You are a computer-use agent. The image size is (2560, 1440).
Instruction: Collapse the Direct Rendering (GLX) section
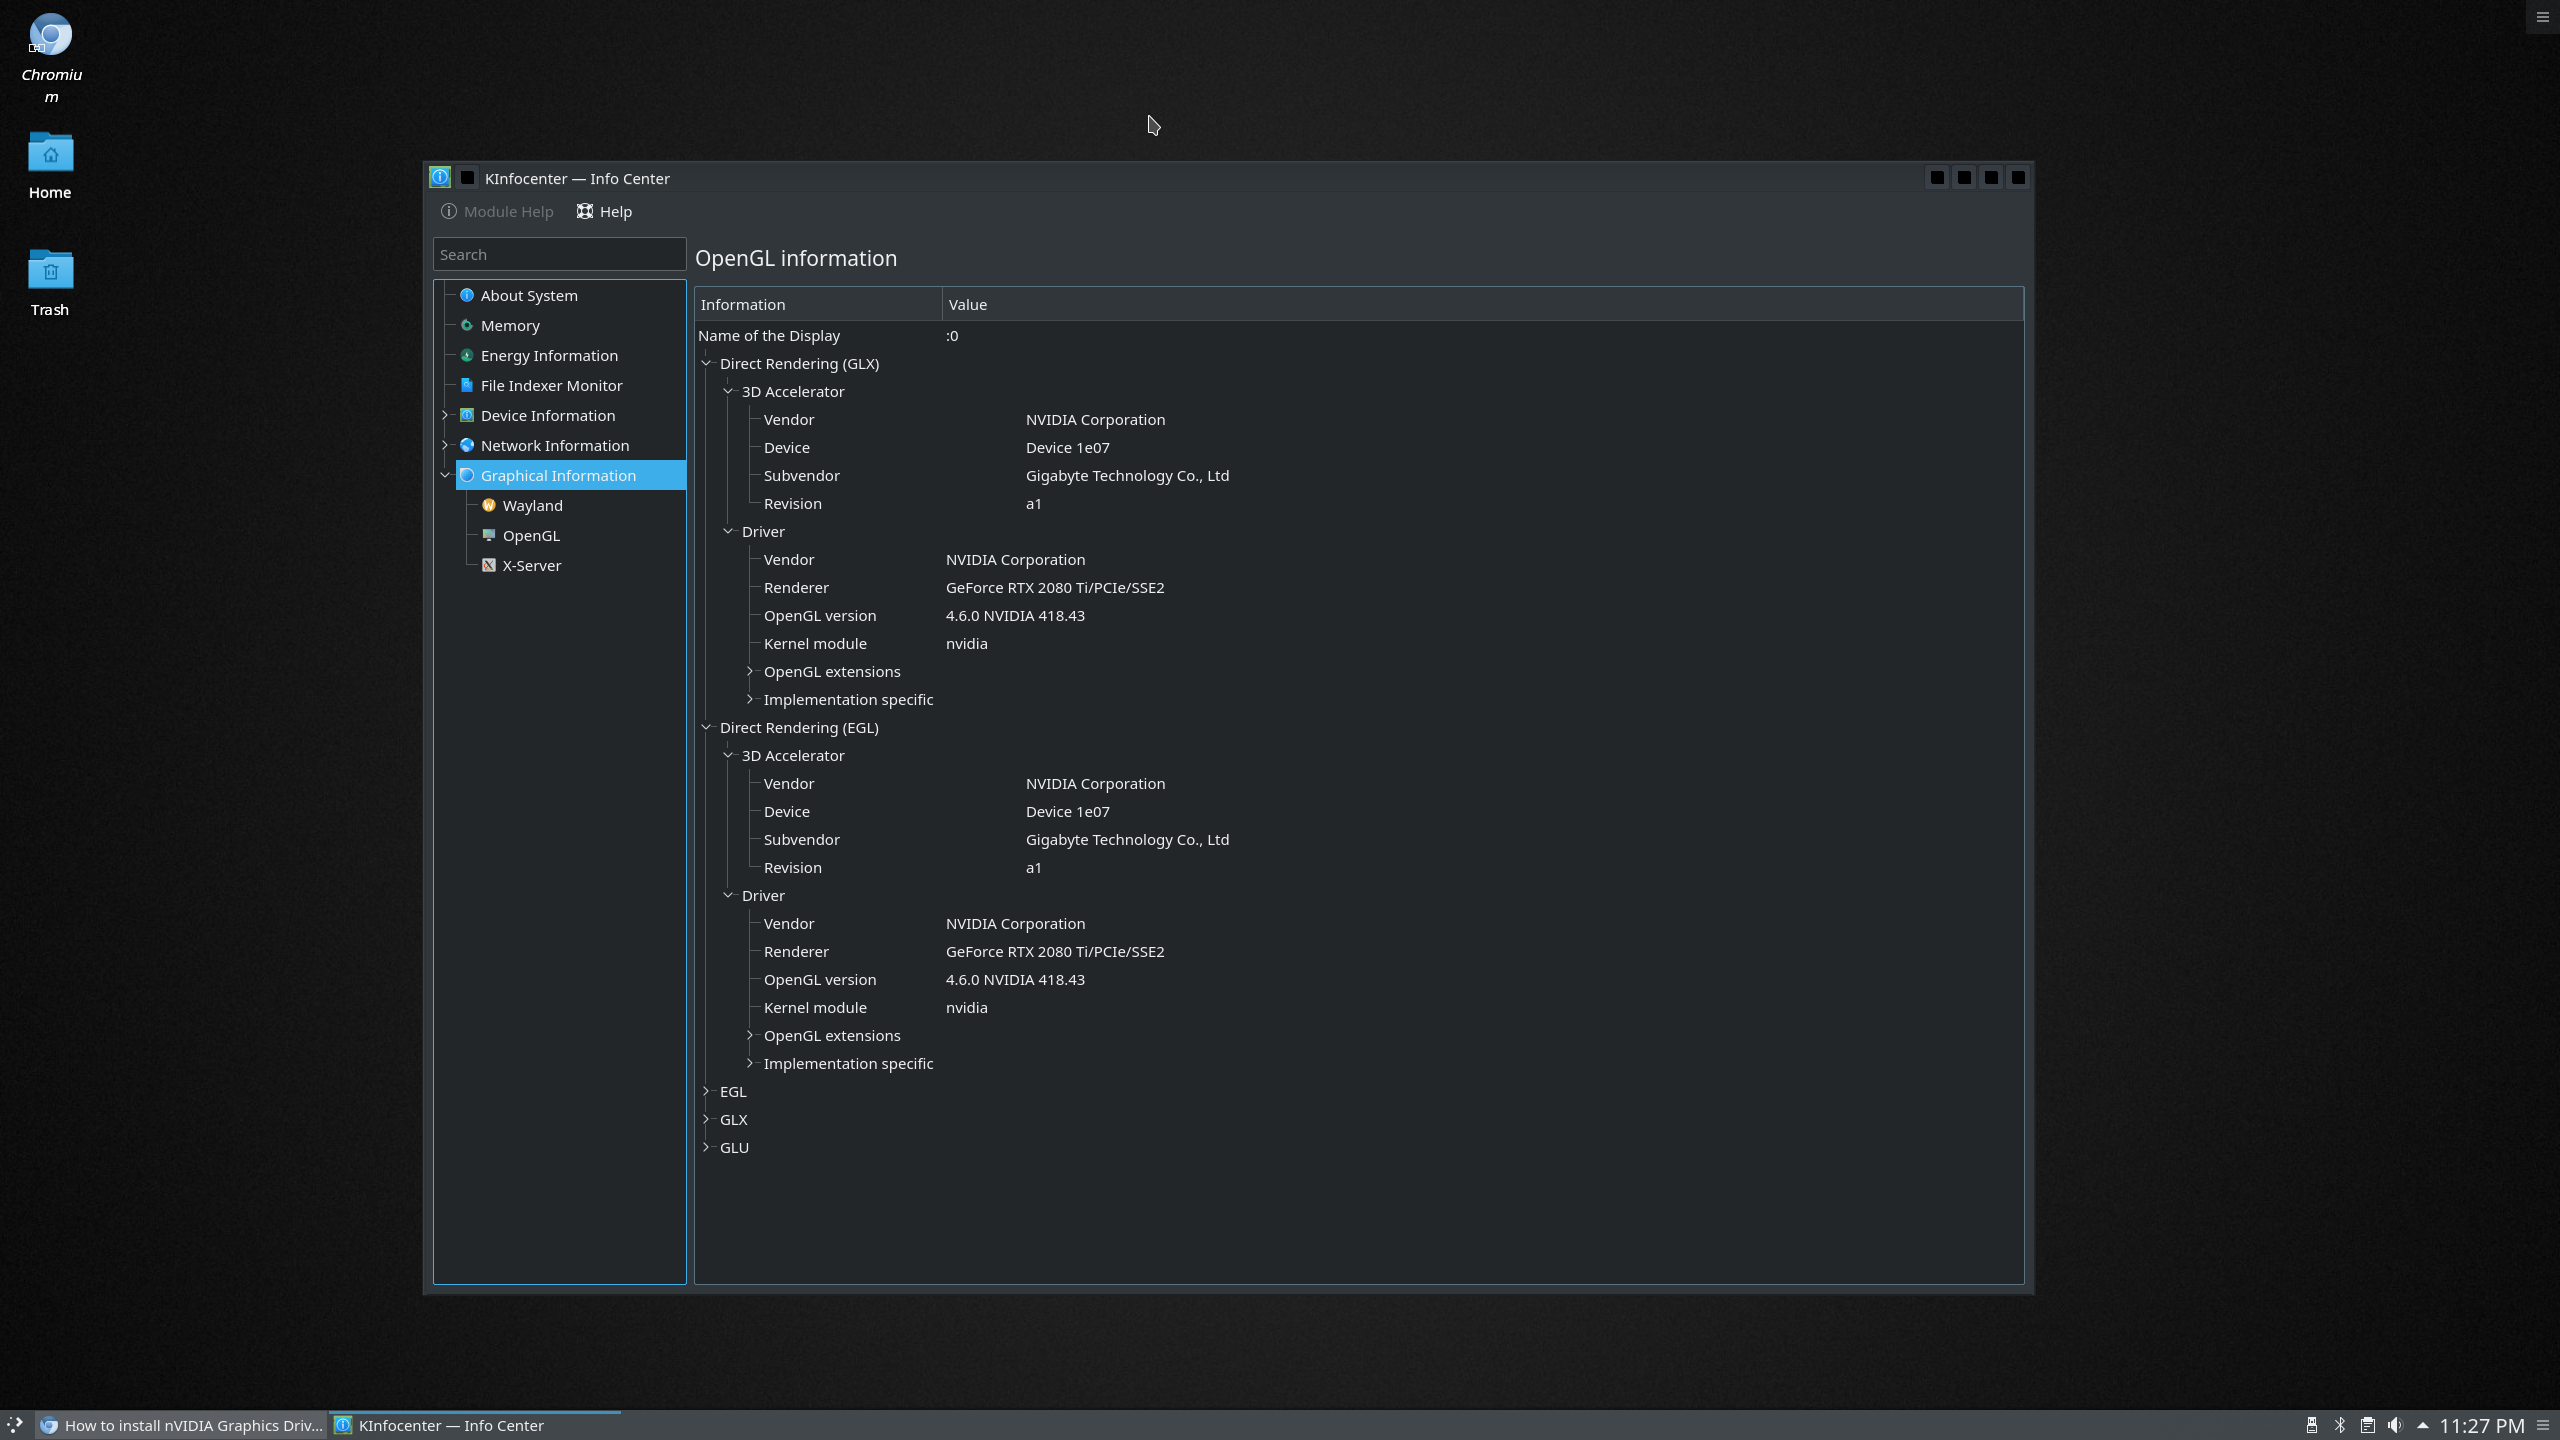click(x=706, y=363)
